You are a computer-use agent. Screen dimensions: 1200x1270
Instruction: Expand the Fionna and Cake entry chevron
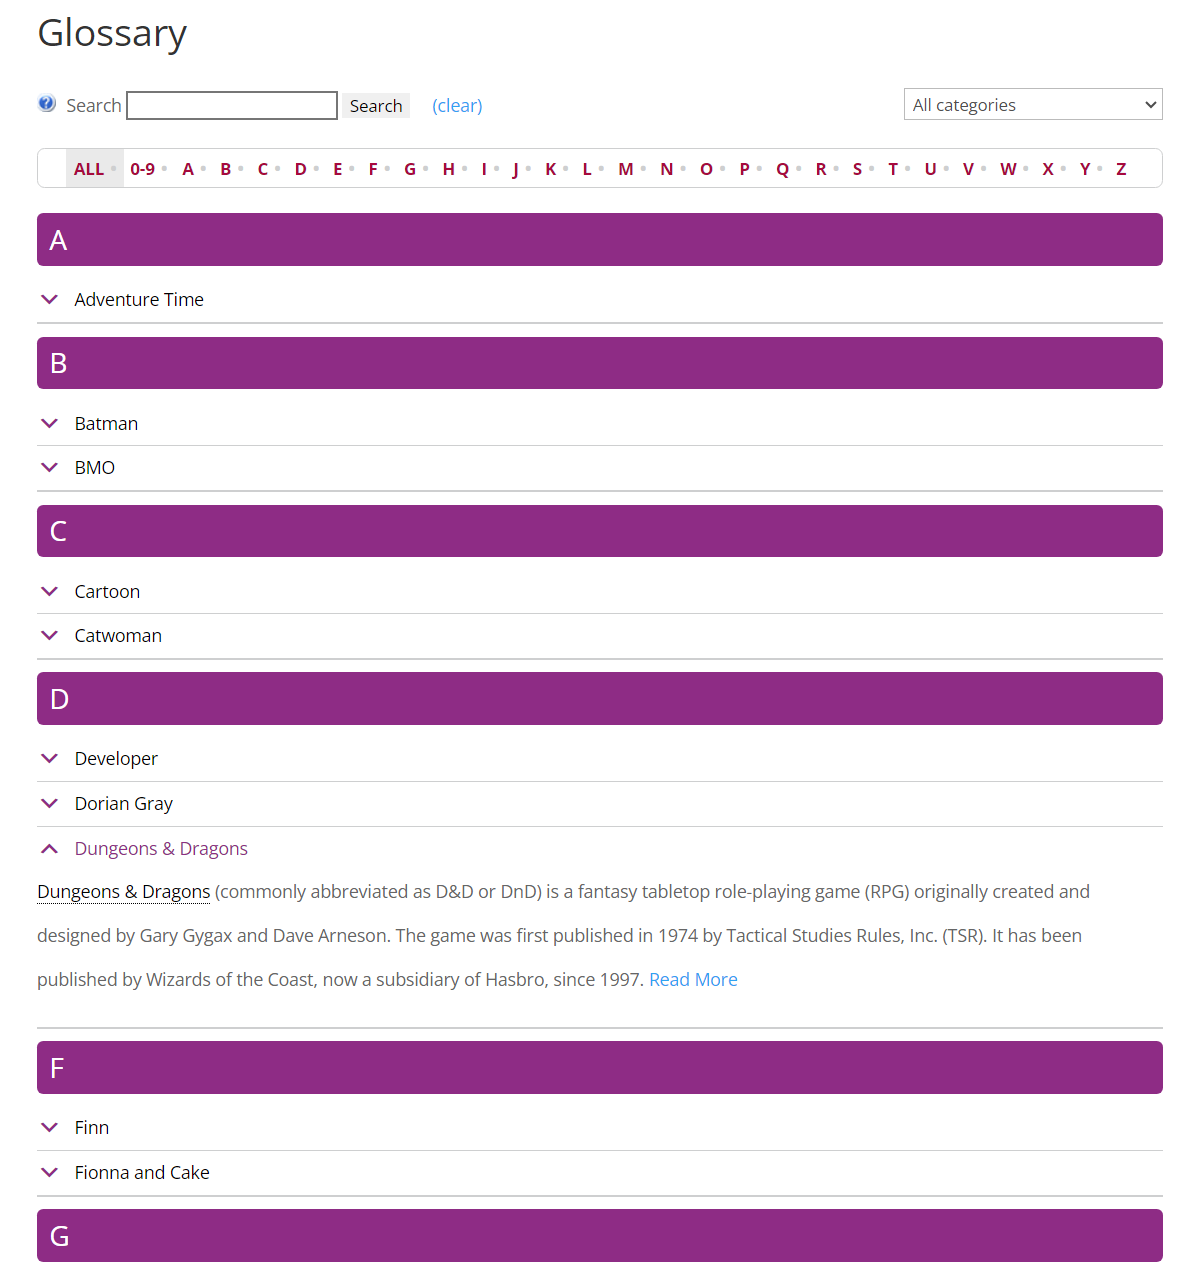pos(49,1172)
